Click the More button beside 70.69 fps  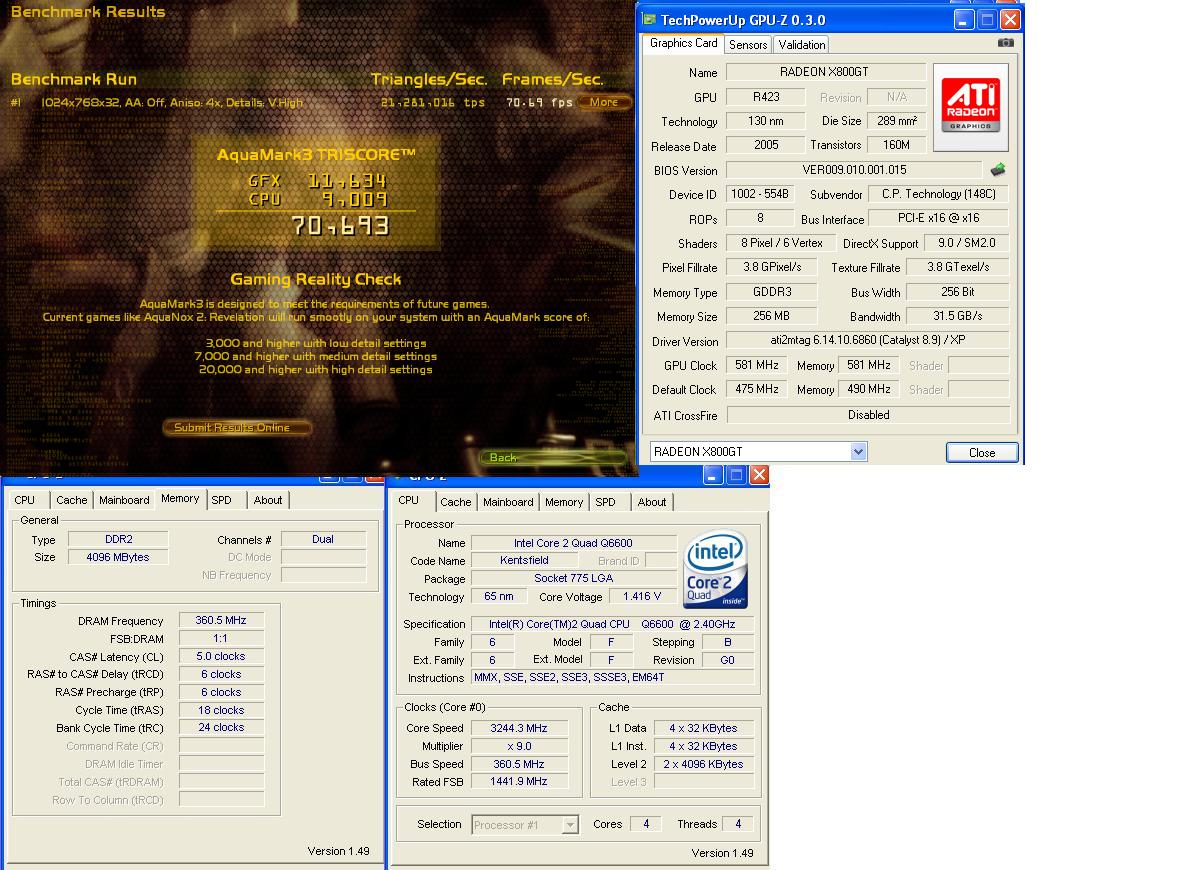coord(604,102)
